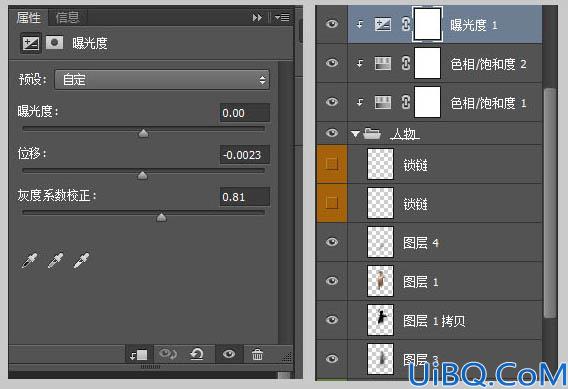Click the exposure adjustment icon in Properties
568x389 pixels.
coord(31,43)
